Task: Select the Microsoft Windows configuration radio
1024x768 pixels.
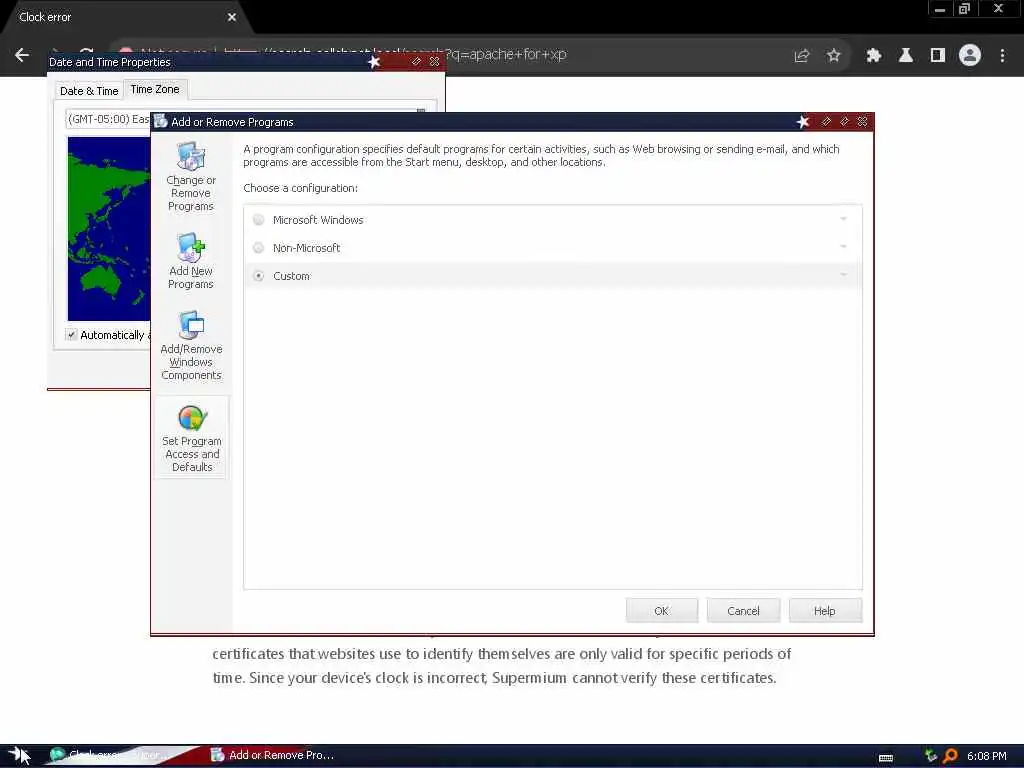Action: click(259, 220)
